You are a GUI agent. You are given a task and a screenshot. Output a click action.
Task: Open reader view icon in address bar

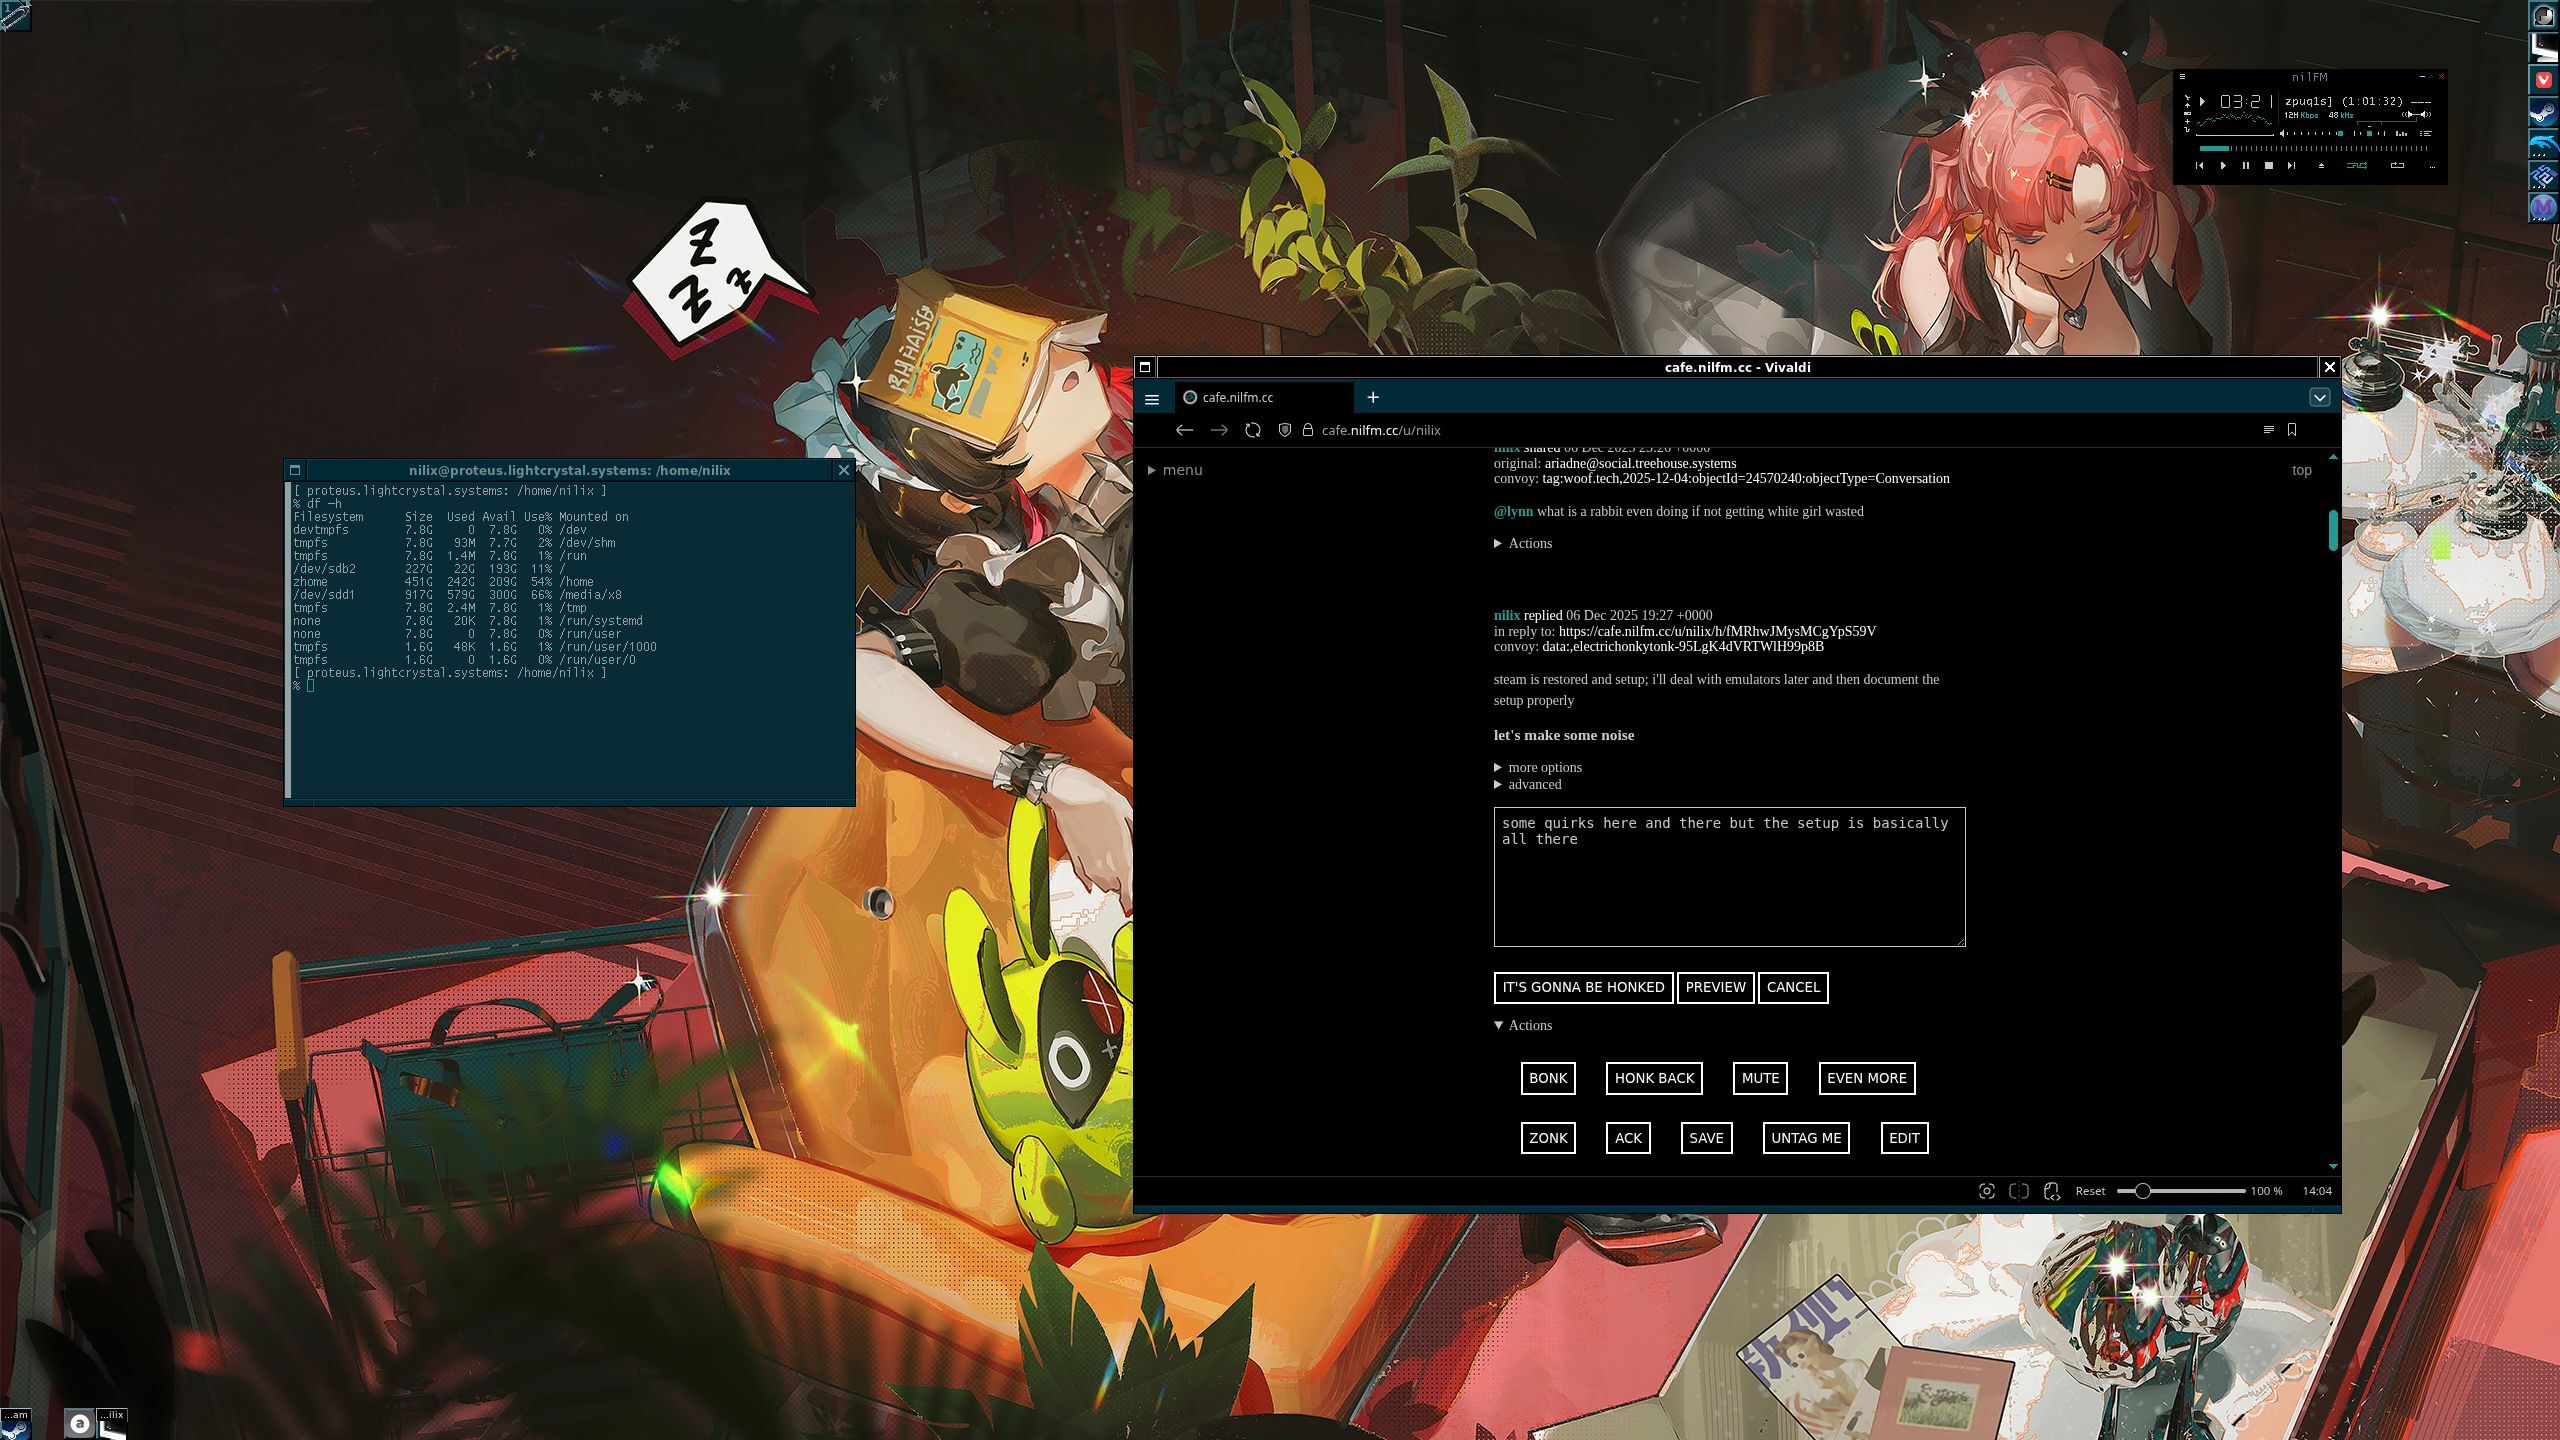2268,430
